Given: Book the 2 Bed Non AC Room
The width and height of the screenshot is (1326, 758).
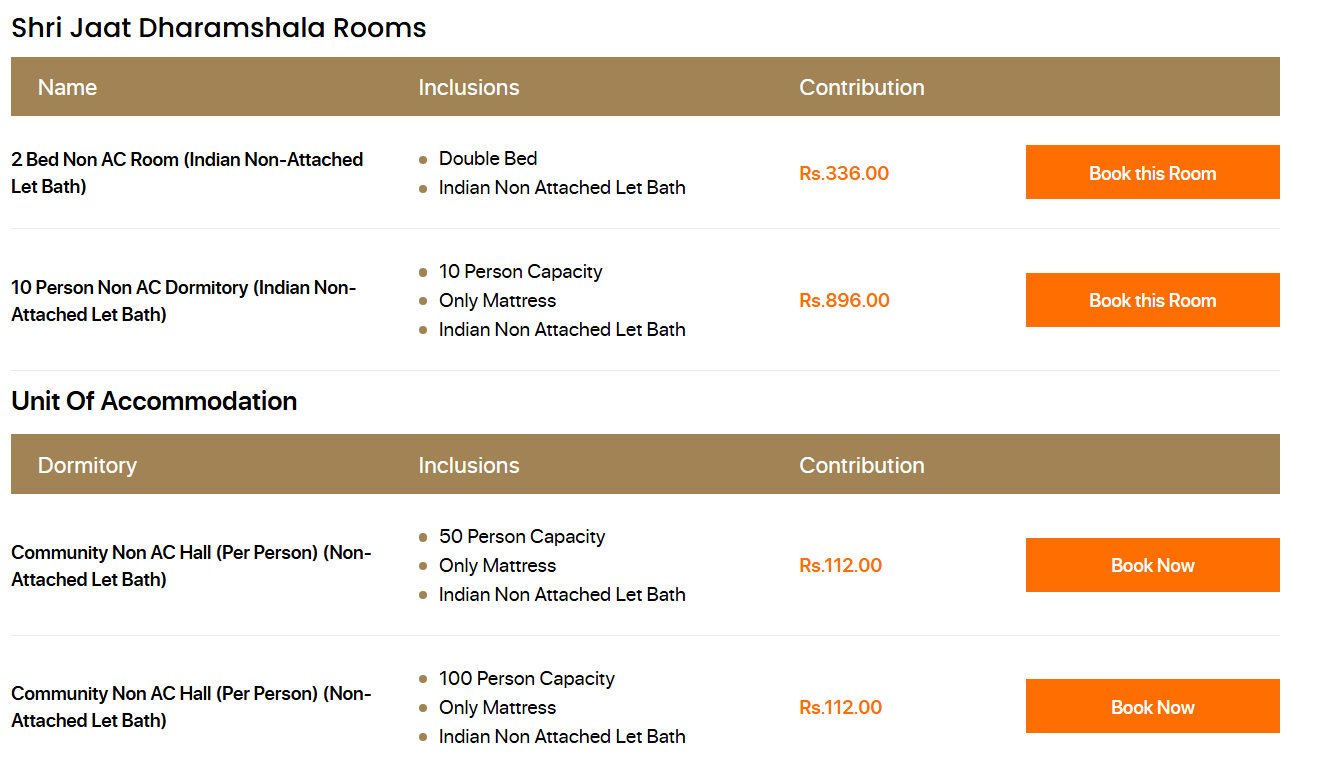Looking at the screenshot, I should [1152, 173].
